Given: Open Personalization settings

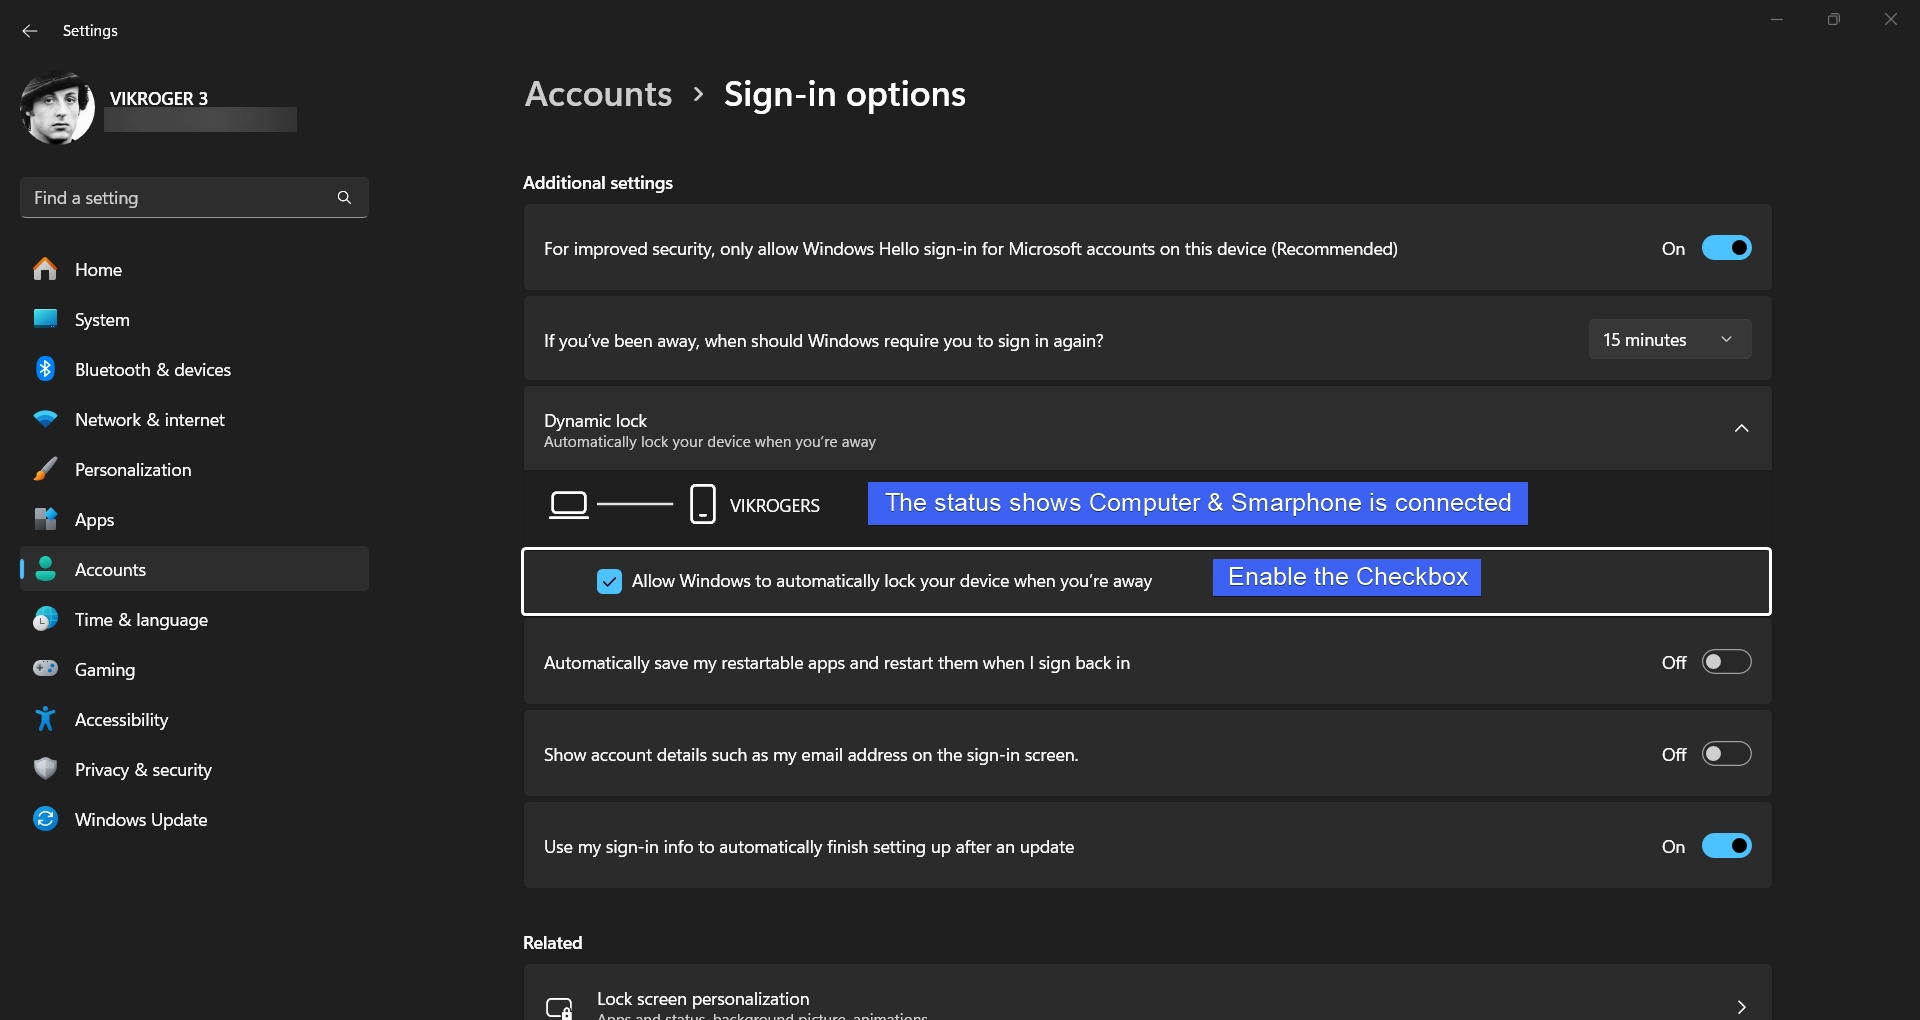Looking at the screenshot, I should tap(194, 469).
